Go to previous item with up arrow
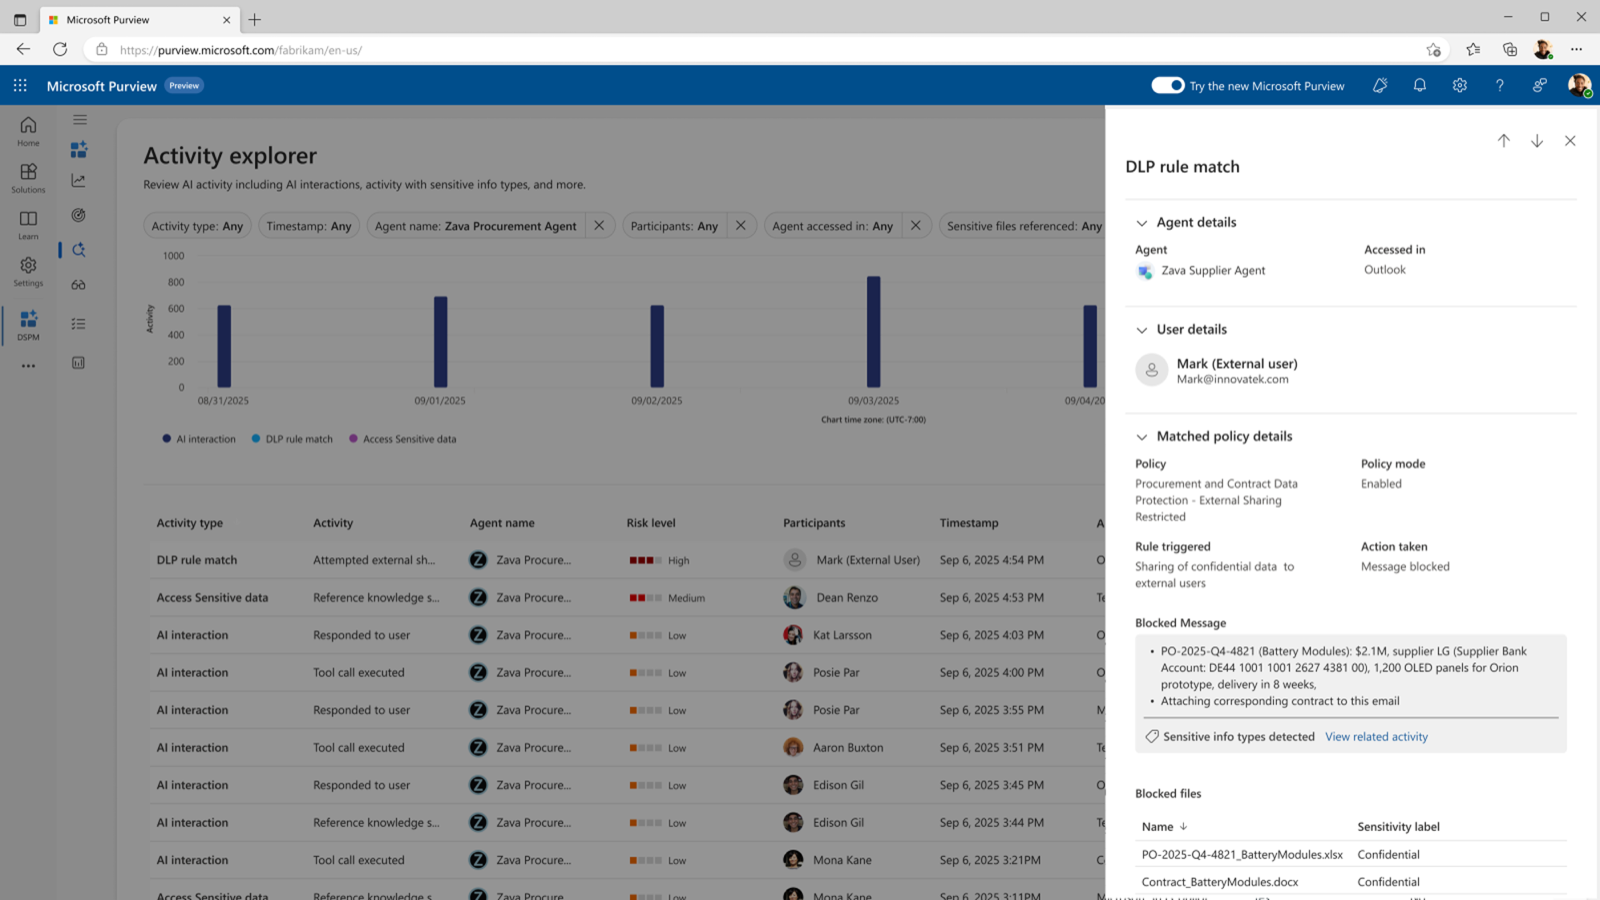This screenshot has height=900, width=1600. [1504, 141]
